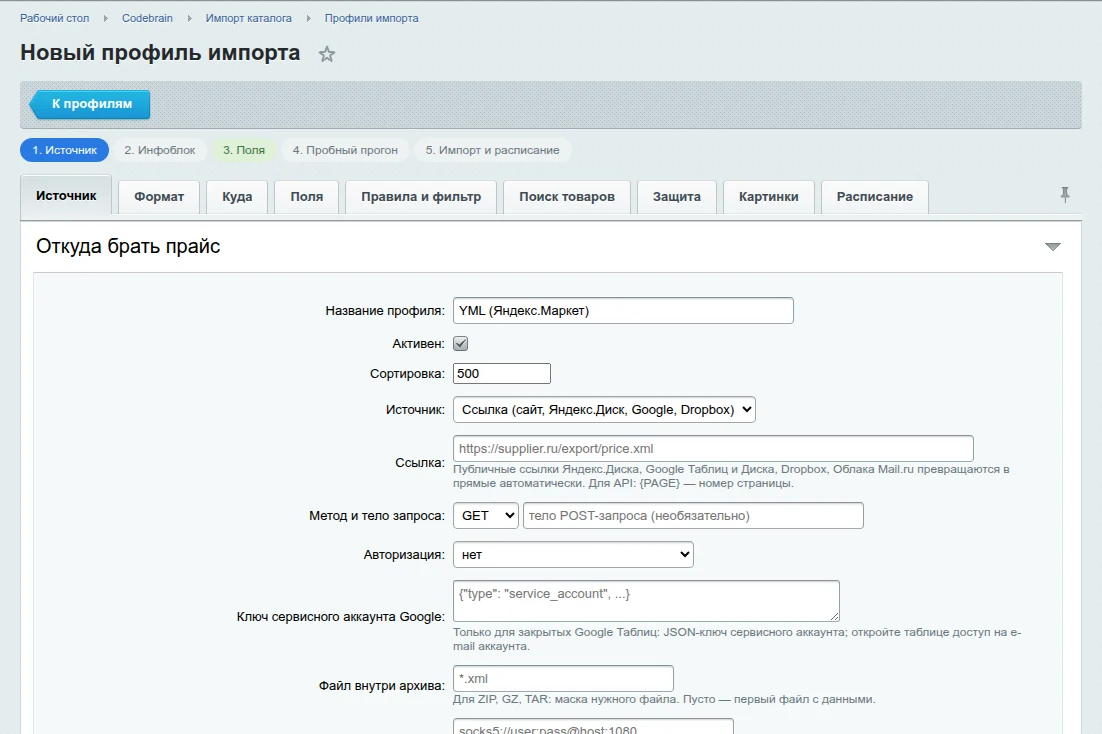This screenshot has width=1102, height=734.
Task: Go to step "2. Инфоблок"
Action: pos(160,150)
